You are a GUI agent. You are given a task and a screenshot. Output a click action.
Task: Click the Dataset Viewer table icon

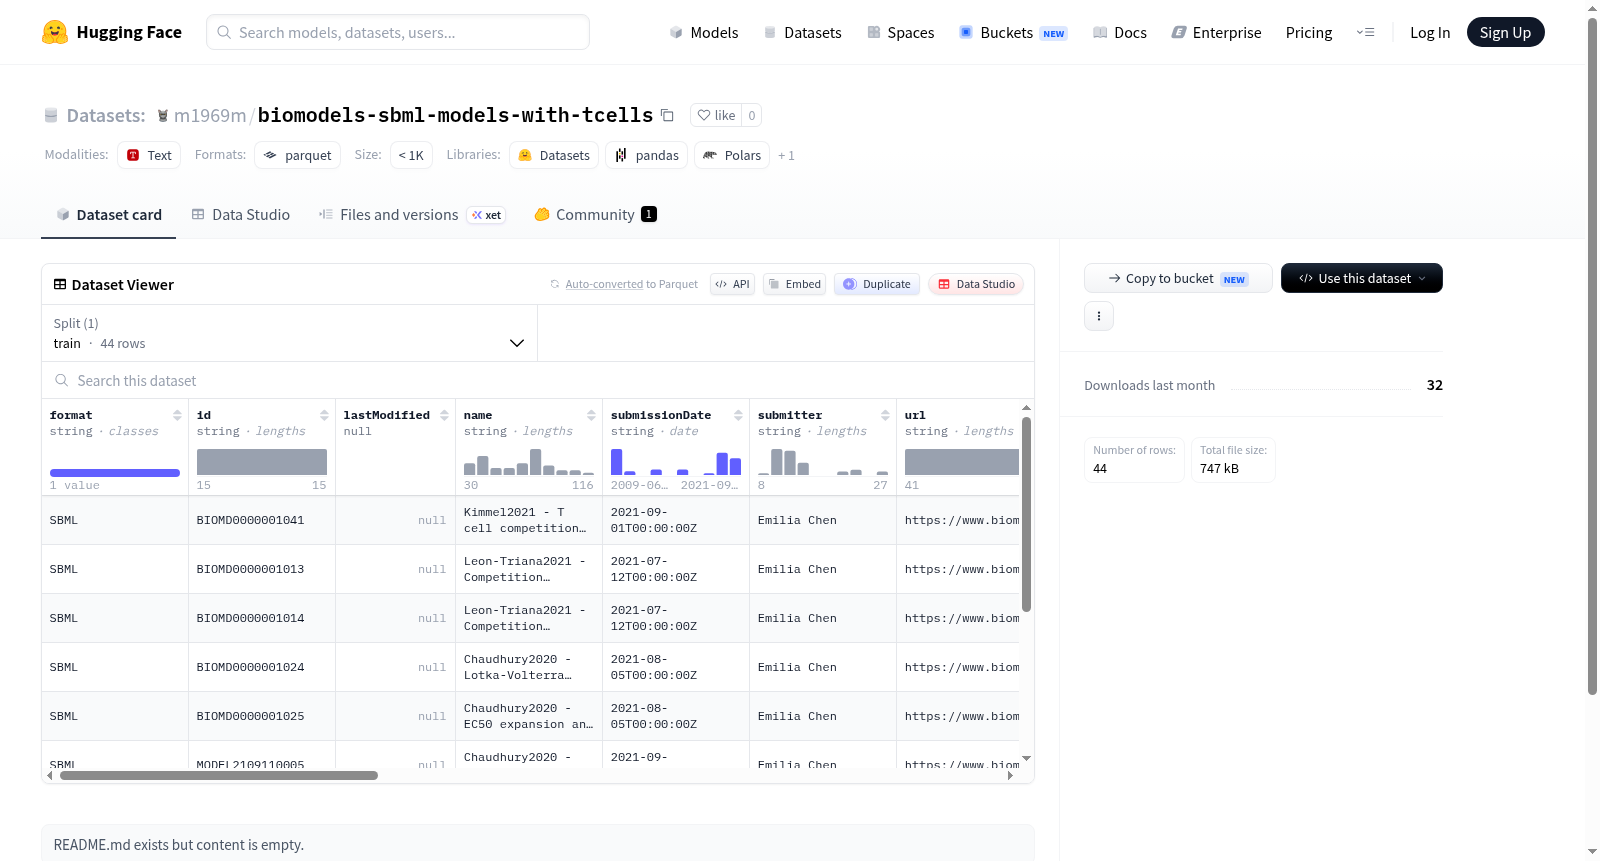click(x=60, y=285)
